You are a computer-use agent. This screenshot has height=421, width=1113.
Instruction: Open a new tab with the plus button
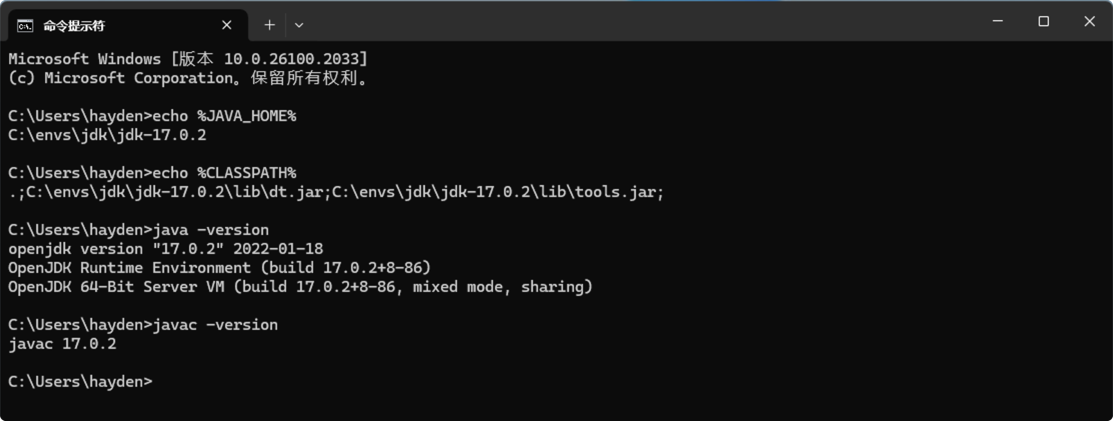pyautogui.click(x=269, y=25)
